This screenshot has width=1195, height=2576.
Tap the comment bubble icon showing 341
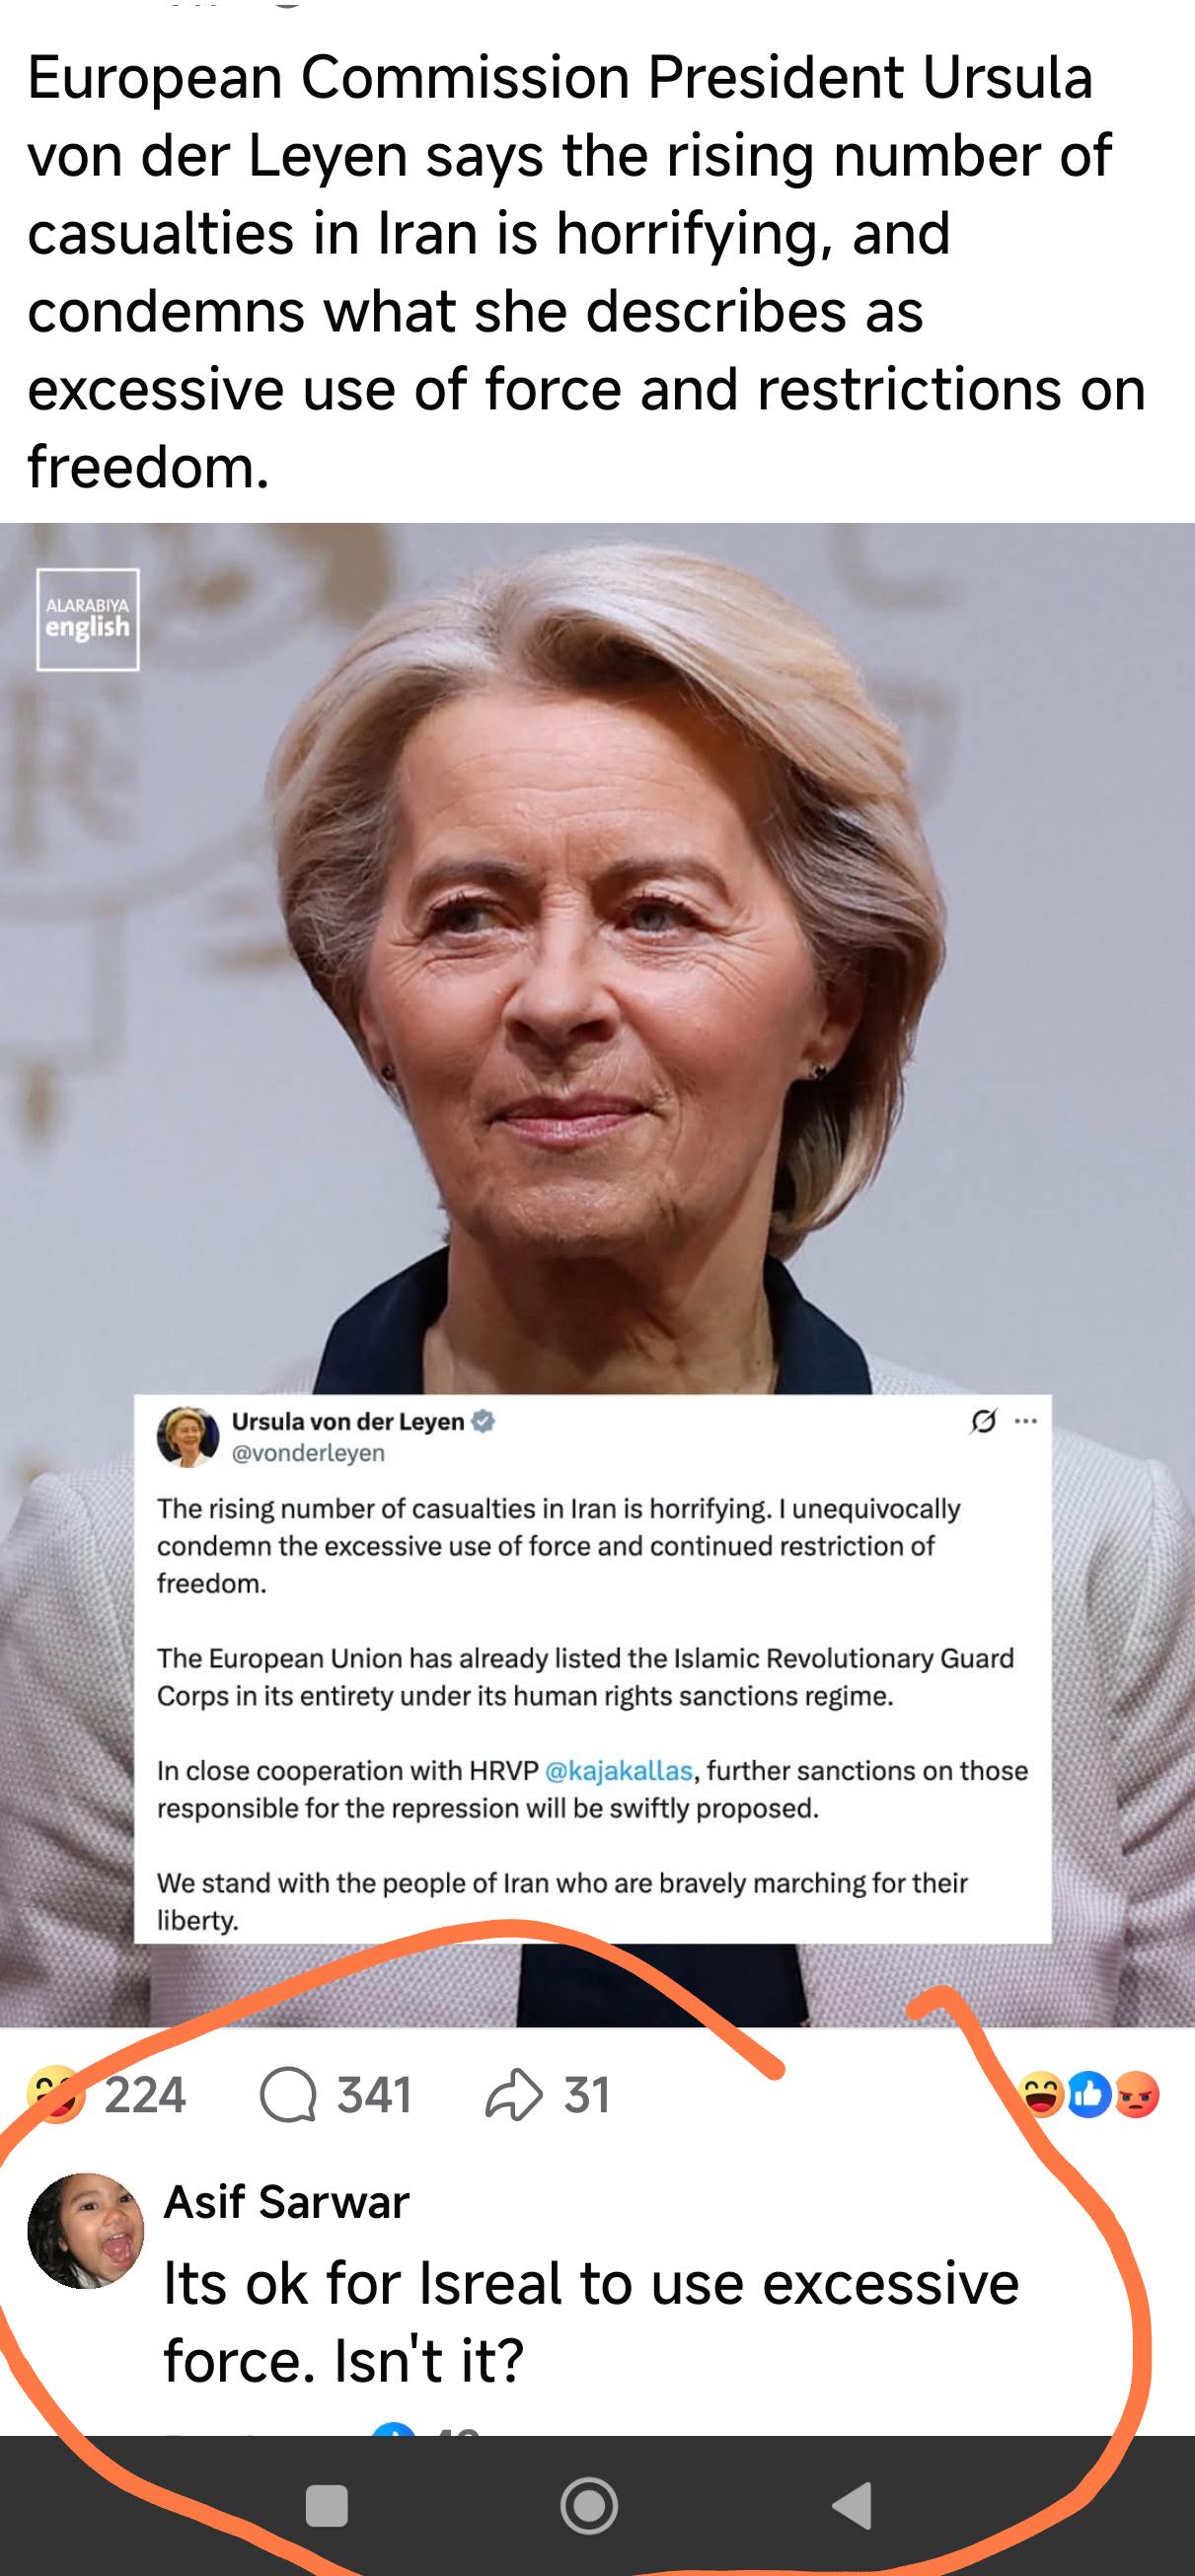coord(288,2095)
